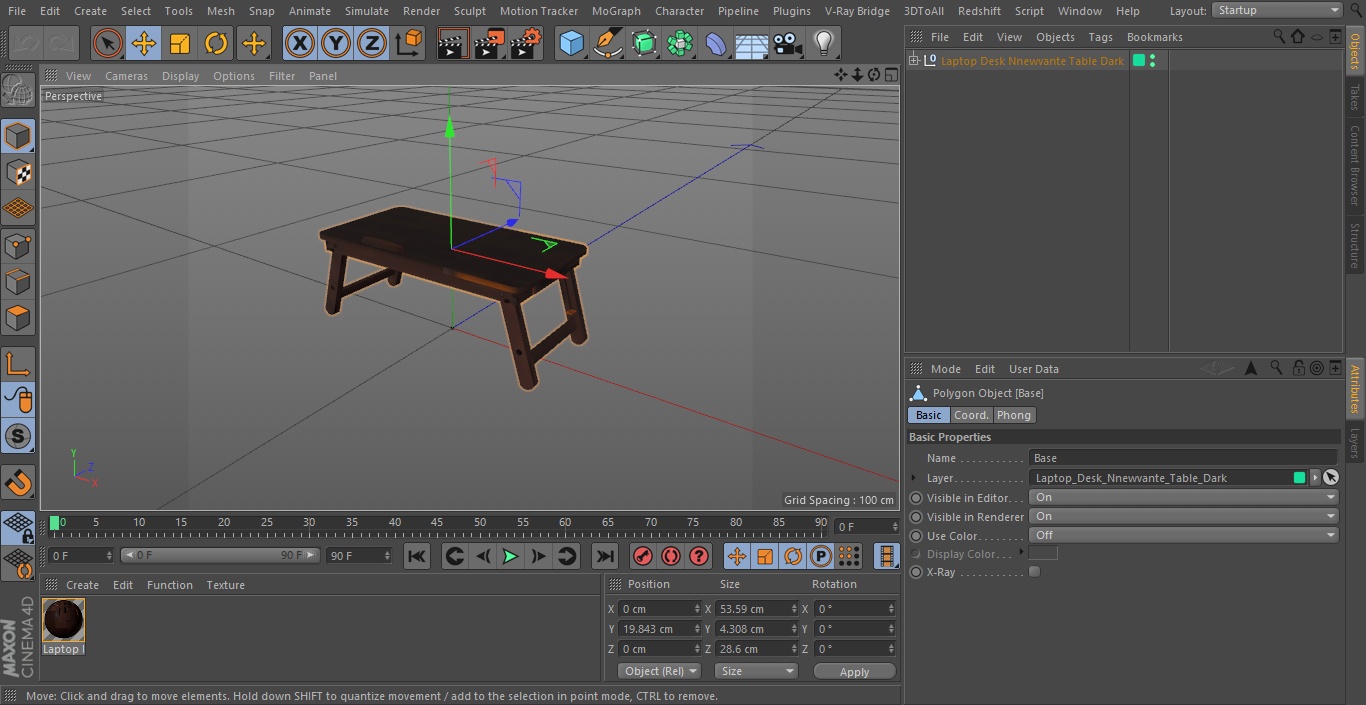Screen dimensions: 1366x705
Task: Go to the start of the animation
Action: (417, 556)
